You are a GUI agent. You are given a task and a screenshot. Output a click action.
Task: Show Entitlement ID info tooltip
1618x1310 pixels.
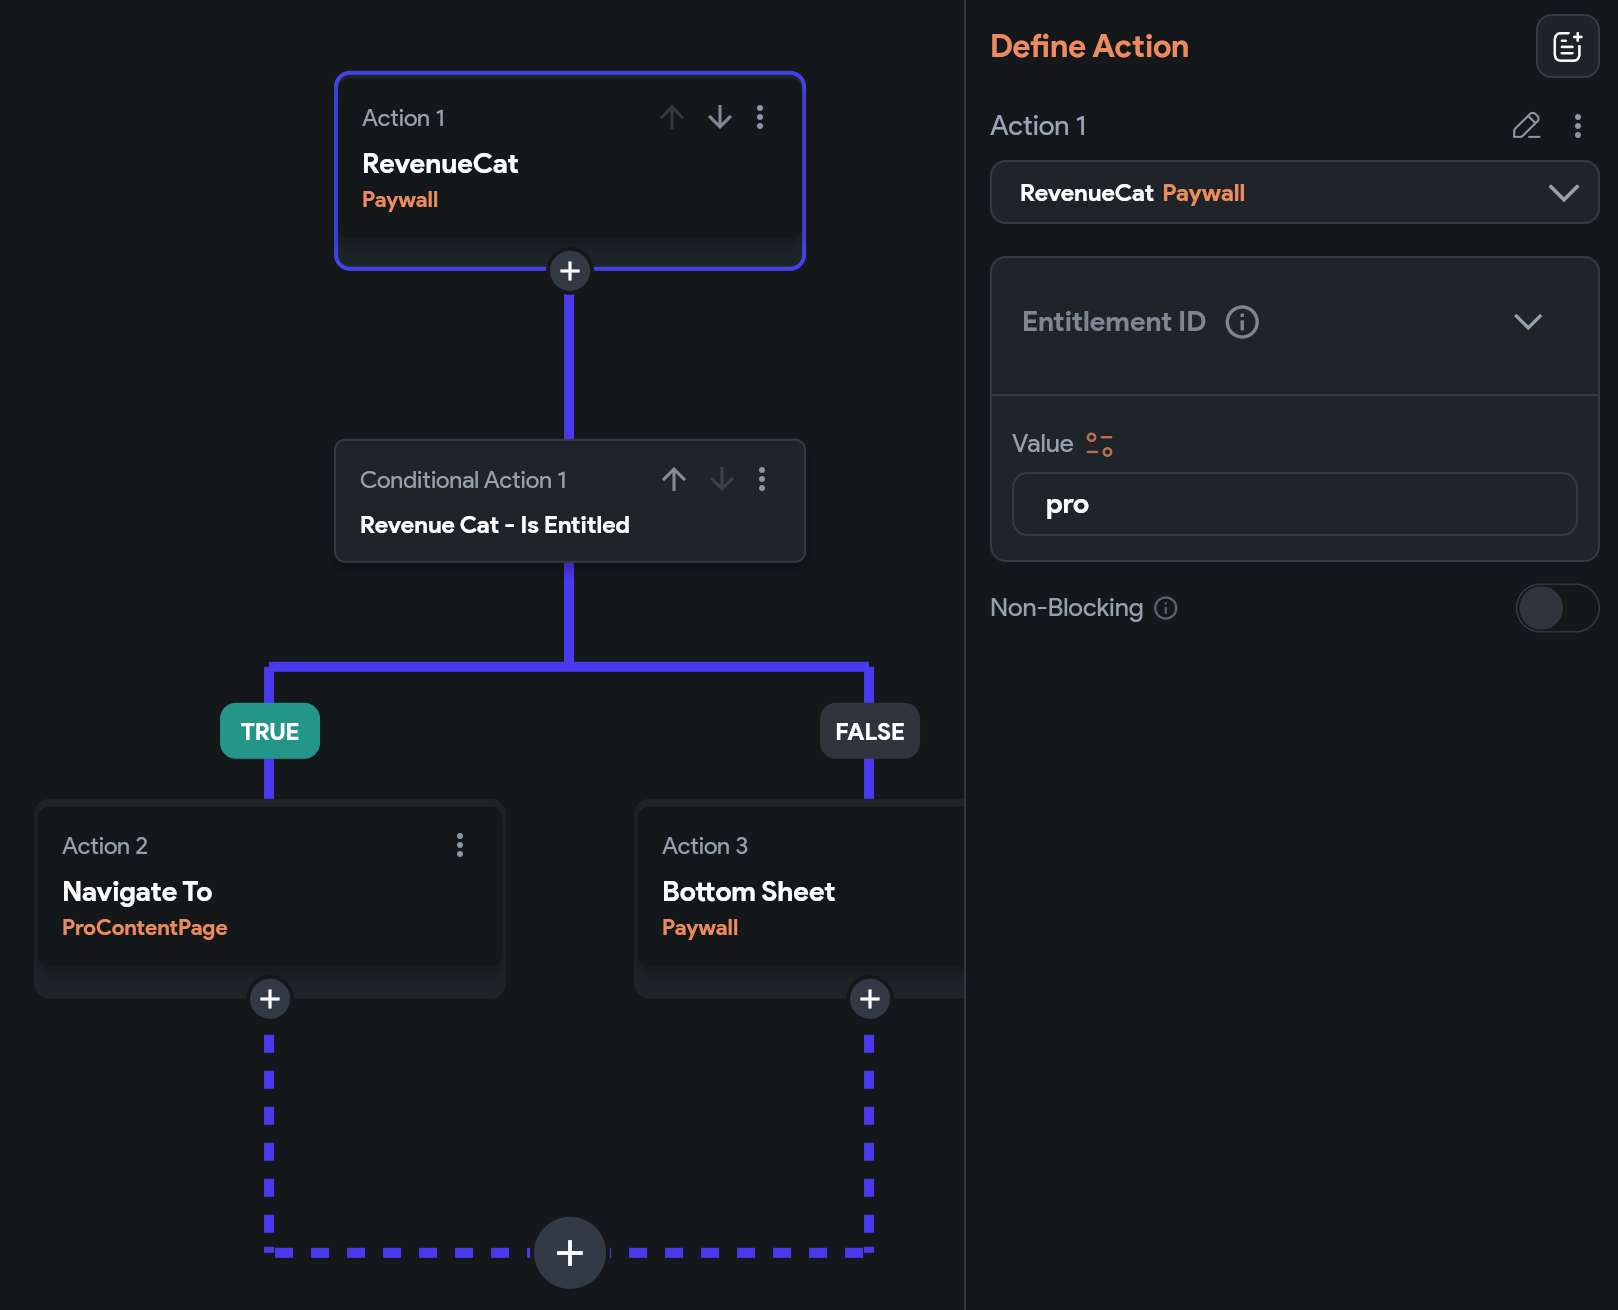click(x=1242, y=322)
